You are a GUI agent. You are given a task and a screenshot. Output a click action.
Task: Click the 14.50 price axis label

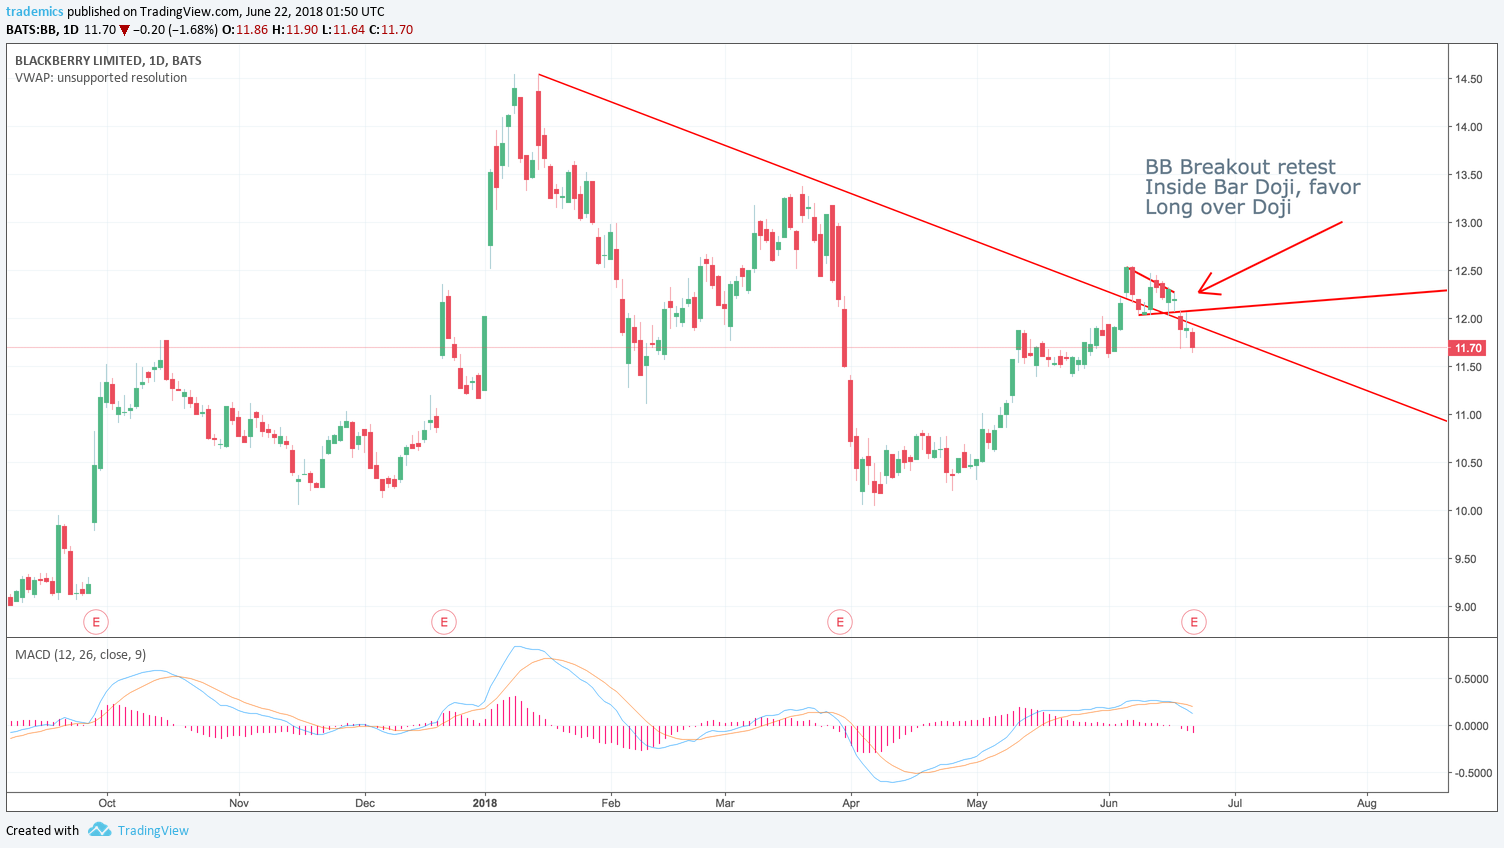[x=1469, y=79]
